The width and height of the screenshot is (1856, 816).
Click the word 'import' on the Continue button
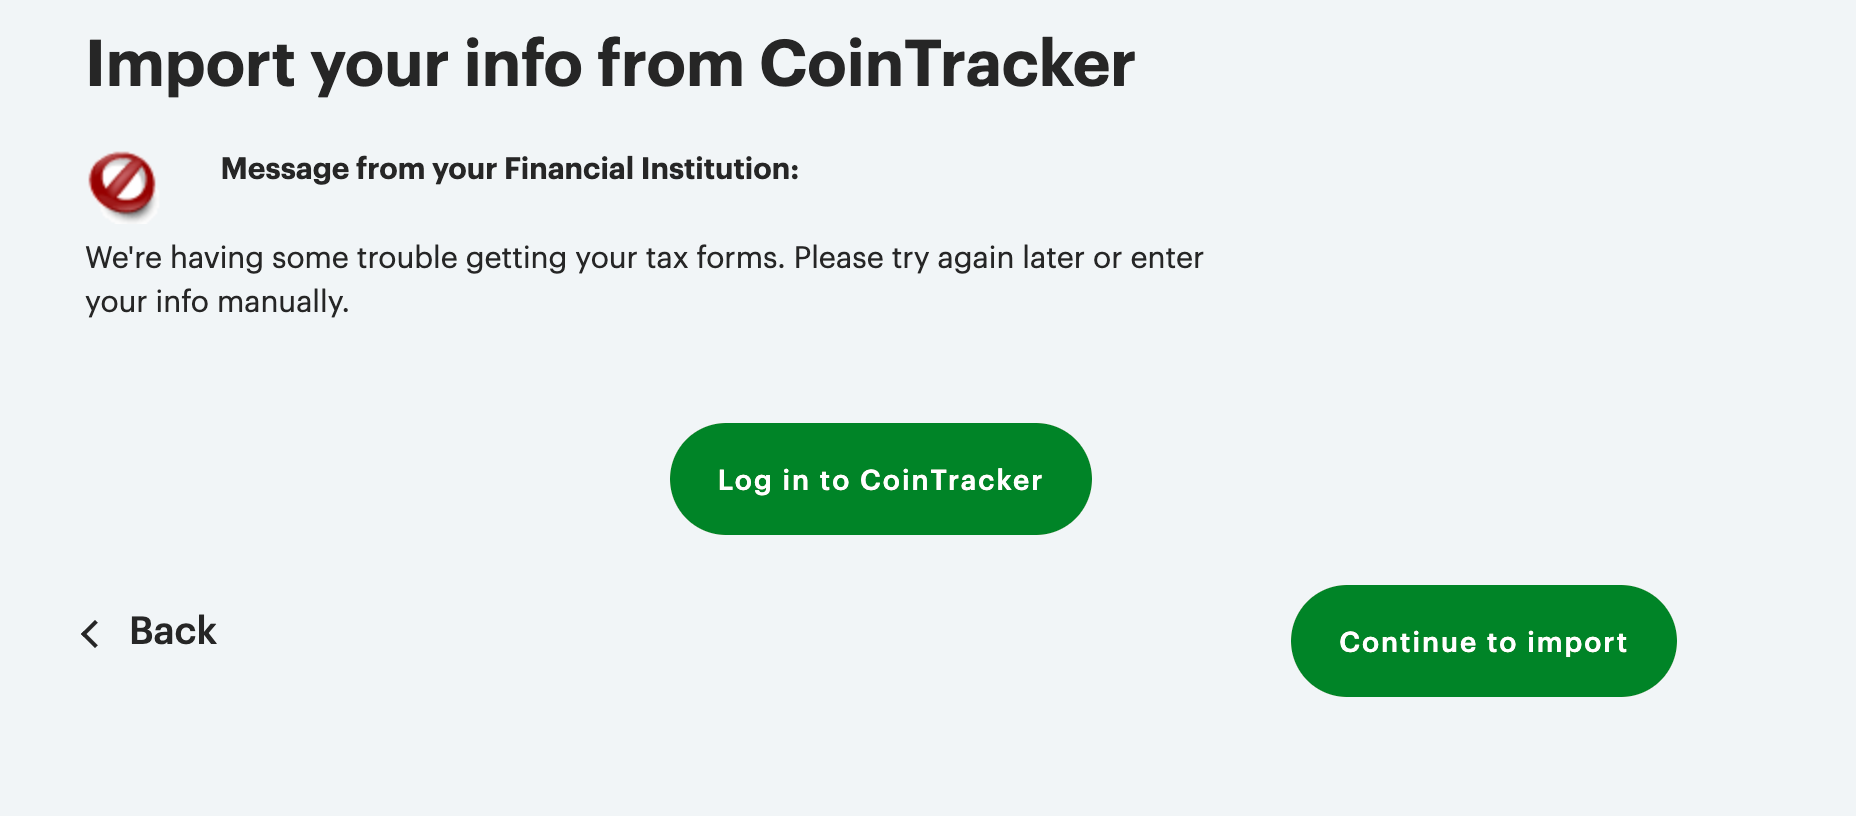pos(1577,643)
